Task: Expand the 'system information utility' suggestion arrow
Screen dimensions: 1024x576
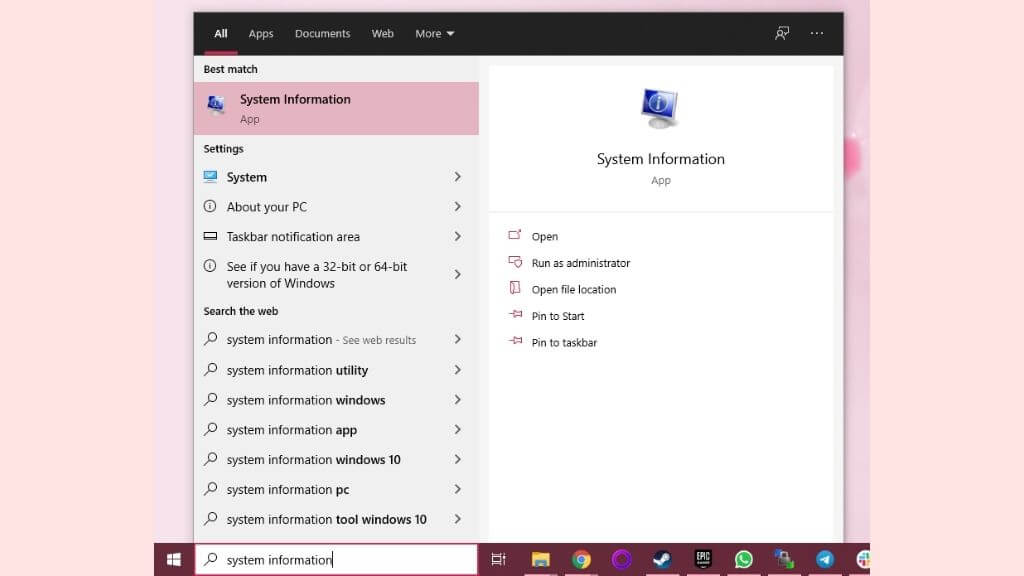Action: click(457, 370)
